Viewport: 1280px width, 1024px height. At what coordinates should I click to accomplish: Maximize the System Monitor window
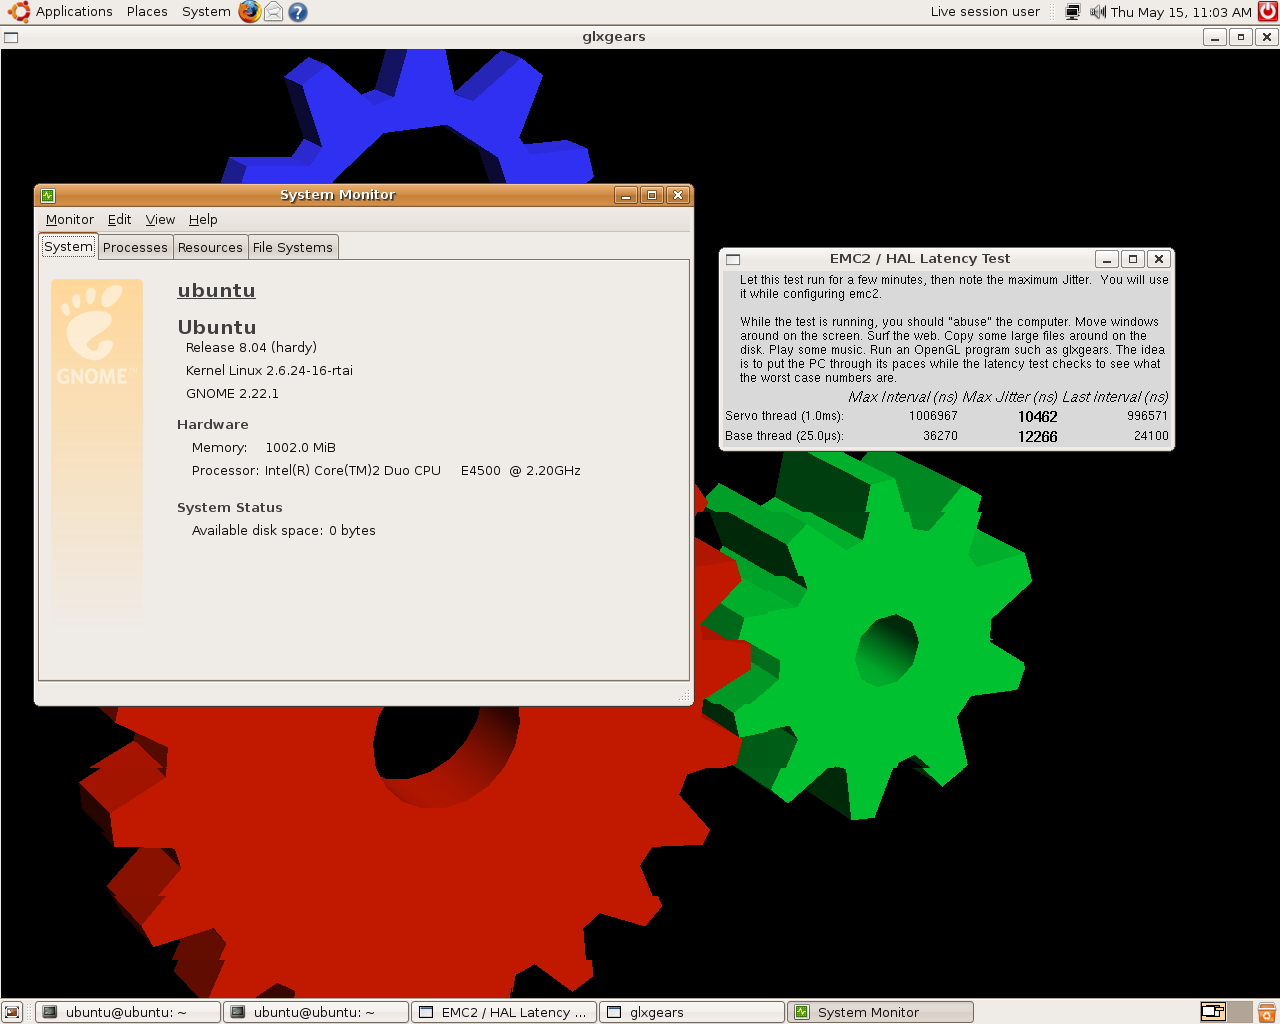tap(652, 195)
